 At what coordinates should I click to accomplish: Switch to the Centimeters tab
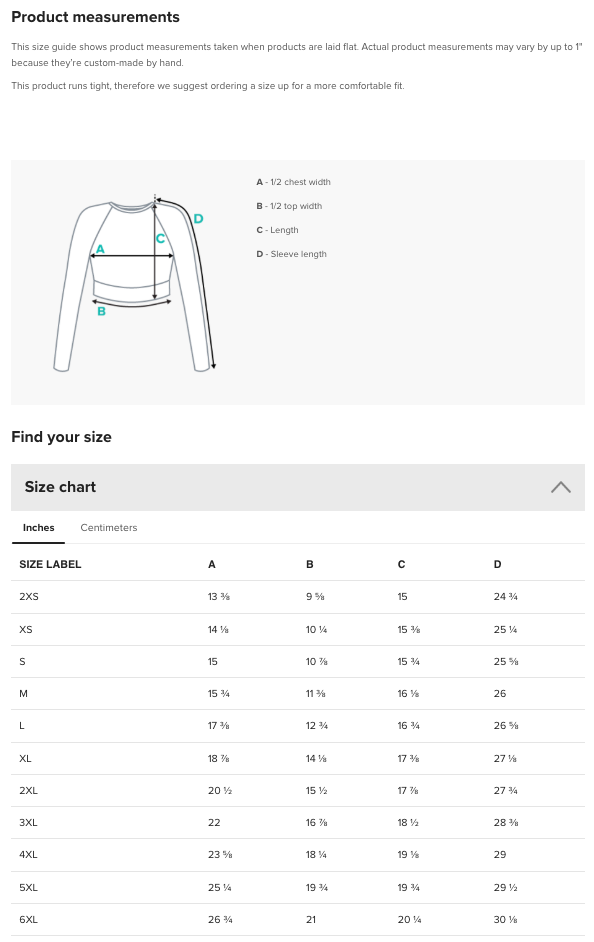pyautogui.click(x=108, y=528)
